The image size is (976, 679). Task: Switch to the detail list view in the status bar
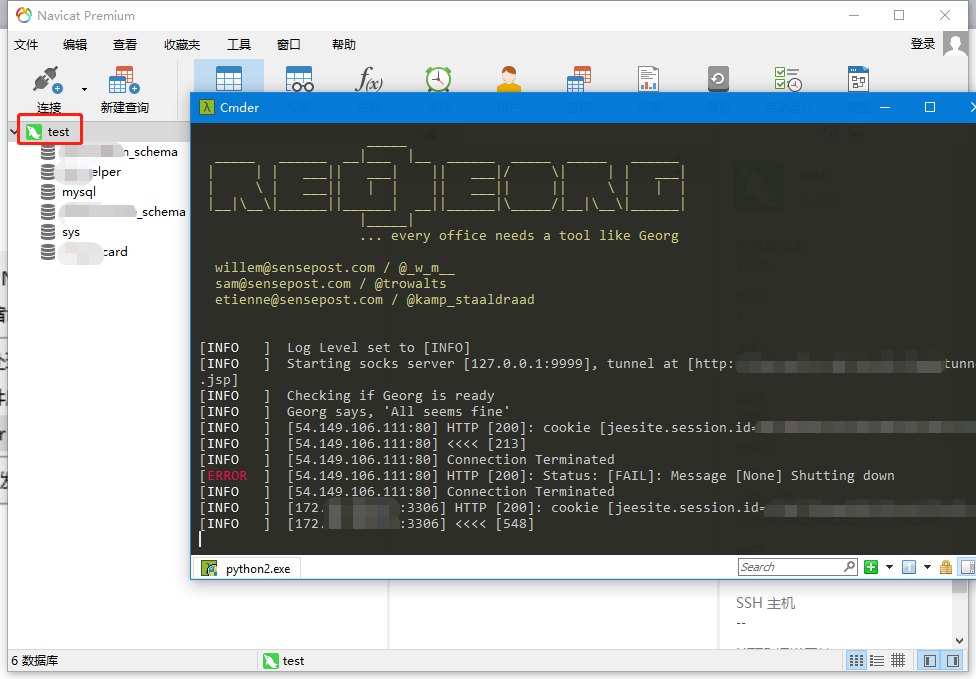point(877,661)
